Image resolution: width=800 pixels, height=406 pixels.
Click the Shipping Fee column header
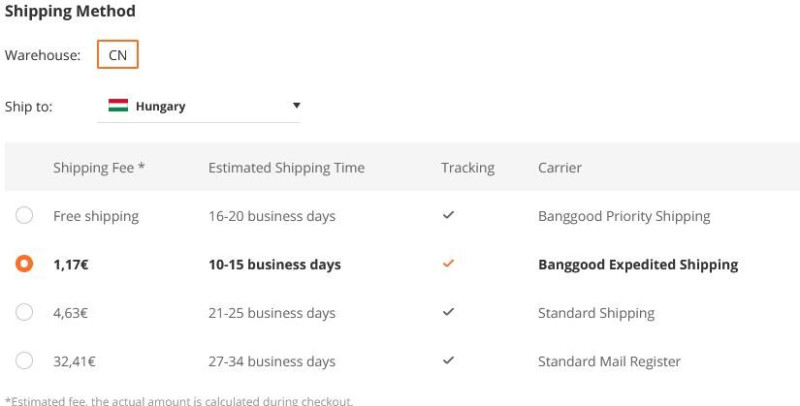tap(99, 168)
